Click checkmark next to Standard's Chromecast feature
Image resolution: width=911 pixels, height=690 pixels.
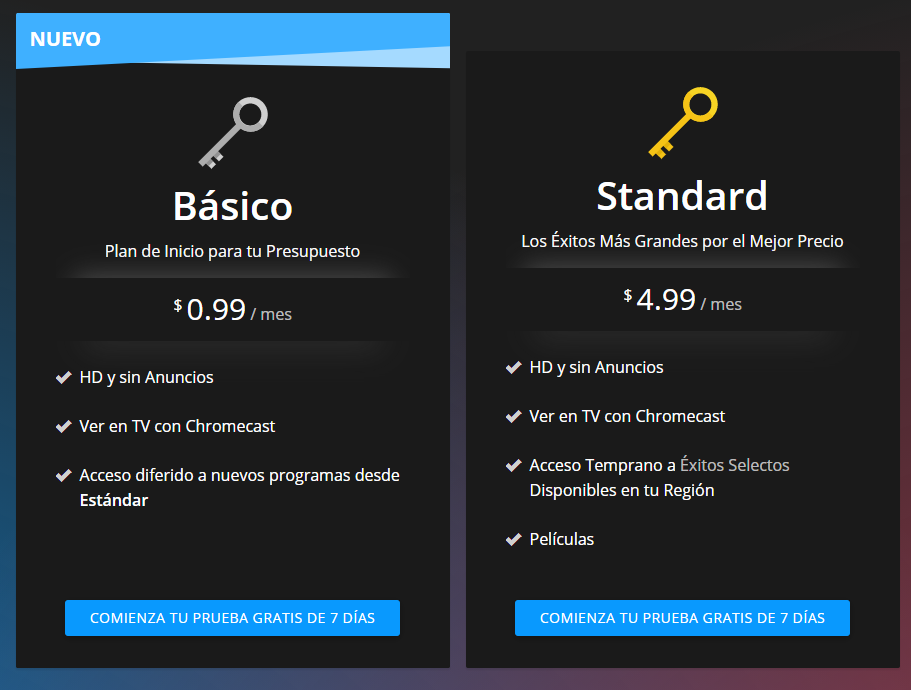[513, 416]
